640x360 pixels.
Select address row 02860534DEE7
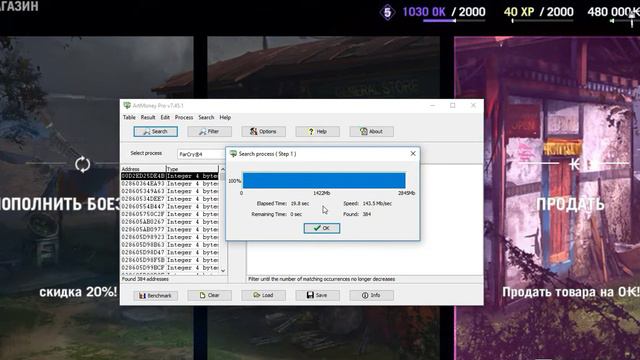pos(170,199)
